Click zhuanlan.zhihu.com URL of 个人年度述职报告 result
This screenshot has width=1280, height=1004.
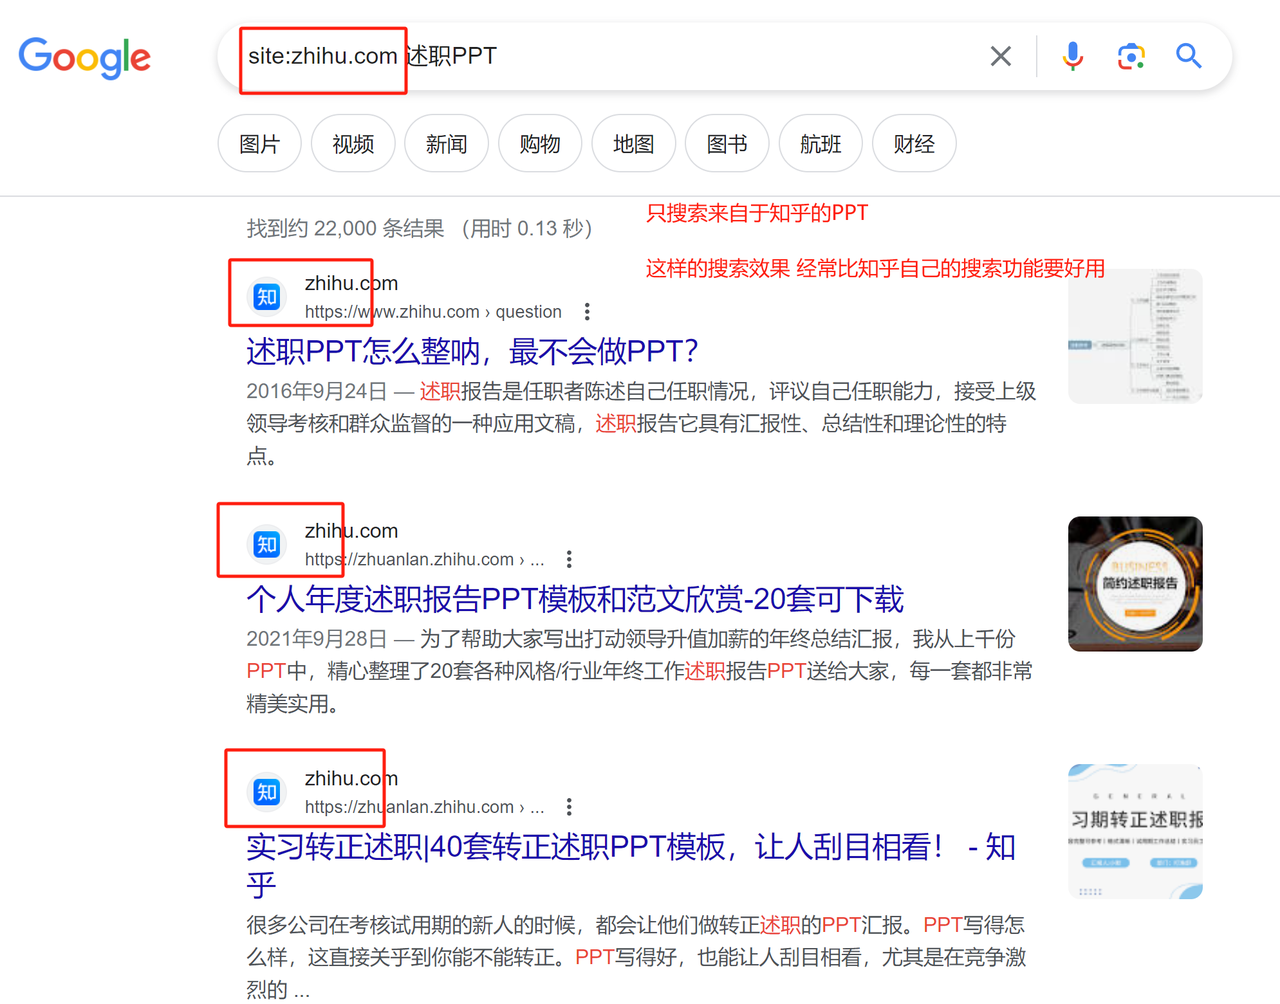pos(424,559)
